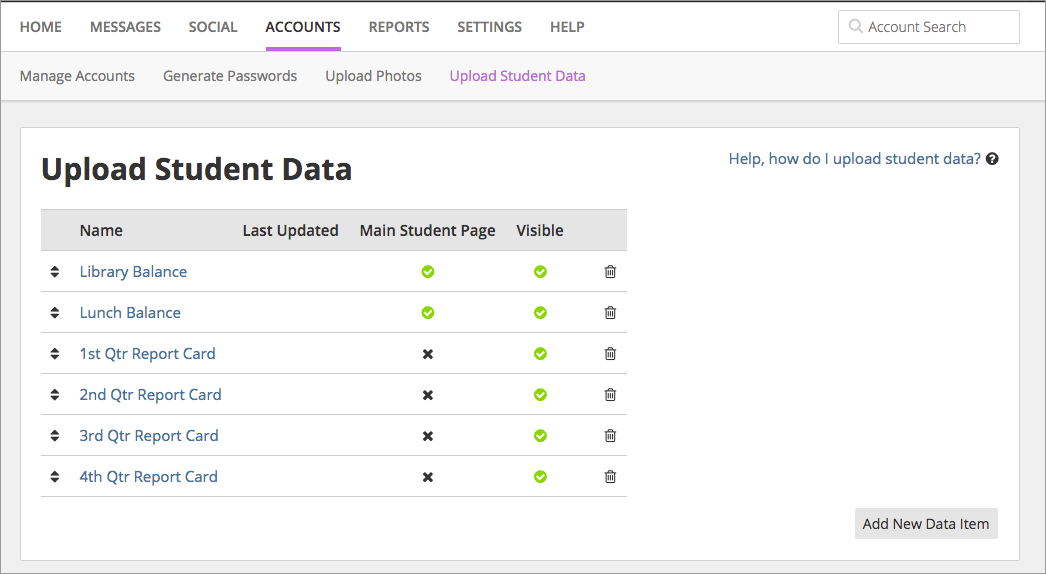This screenshot has width=1046, height=574.
Task: Select the Upload Student Data tab
Action: pos(518,76)
